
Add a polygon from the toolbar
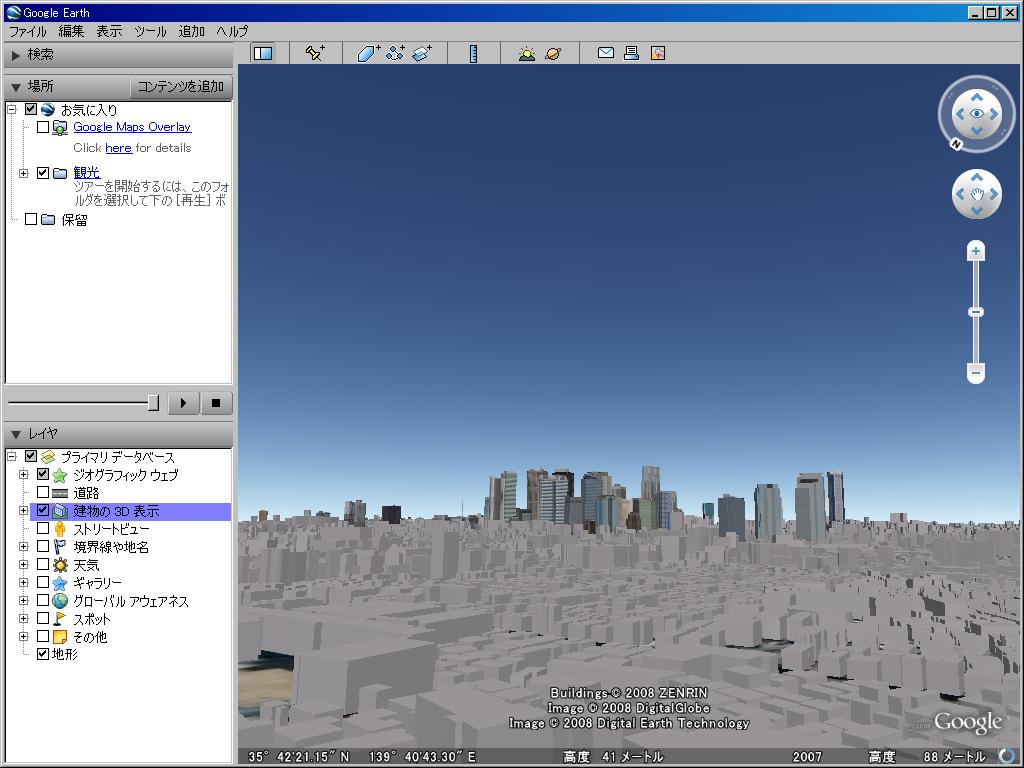pyautogui.click(x=368, y=53)
